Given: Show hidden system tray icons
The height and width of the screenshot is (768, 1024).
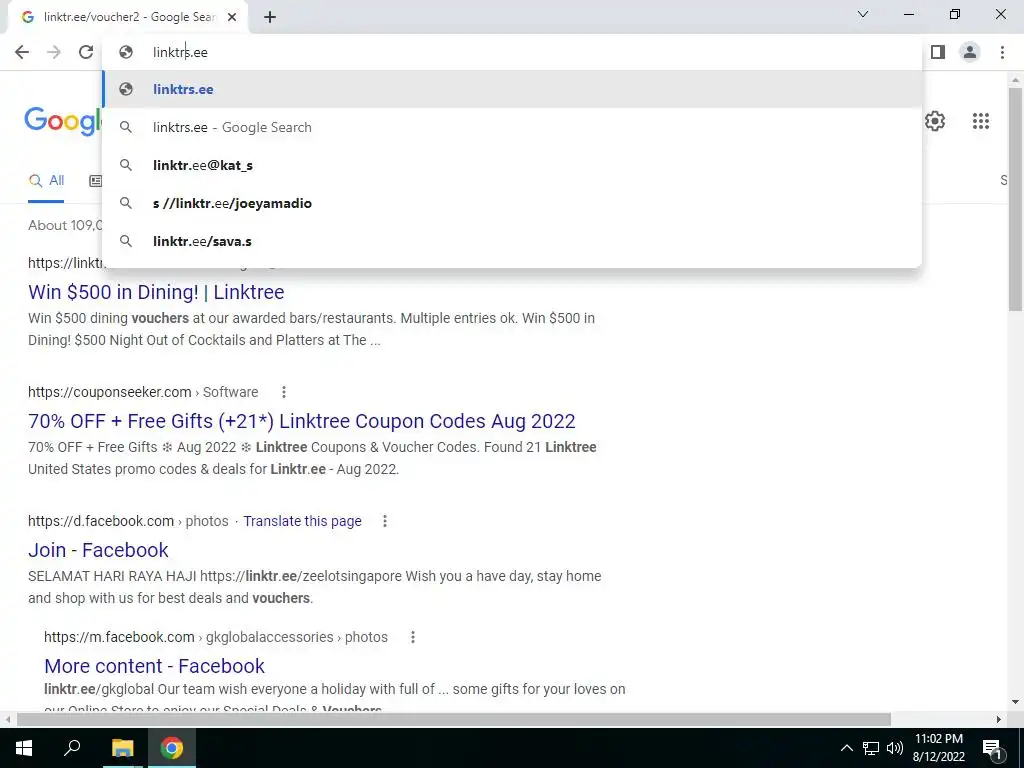Looking at the screenshot, I should [846, 748].
